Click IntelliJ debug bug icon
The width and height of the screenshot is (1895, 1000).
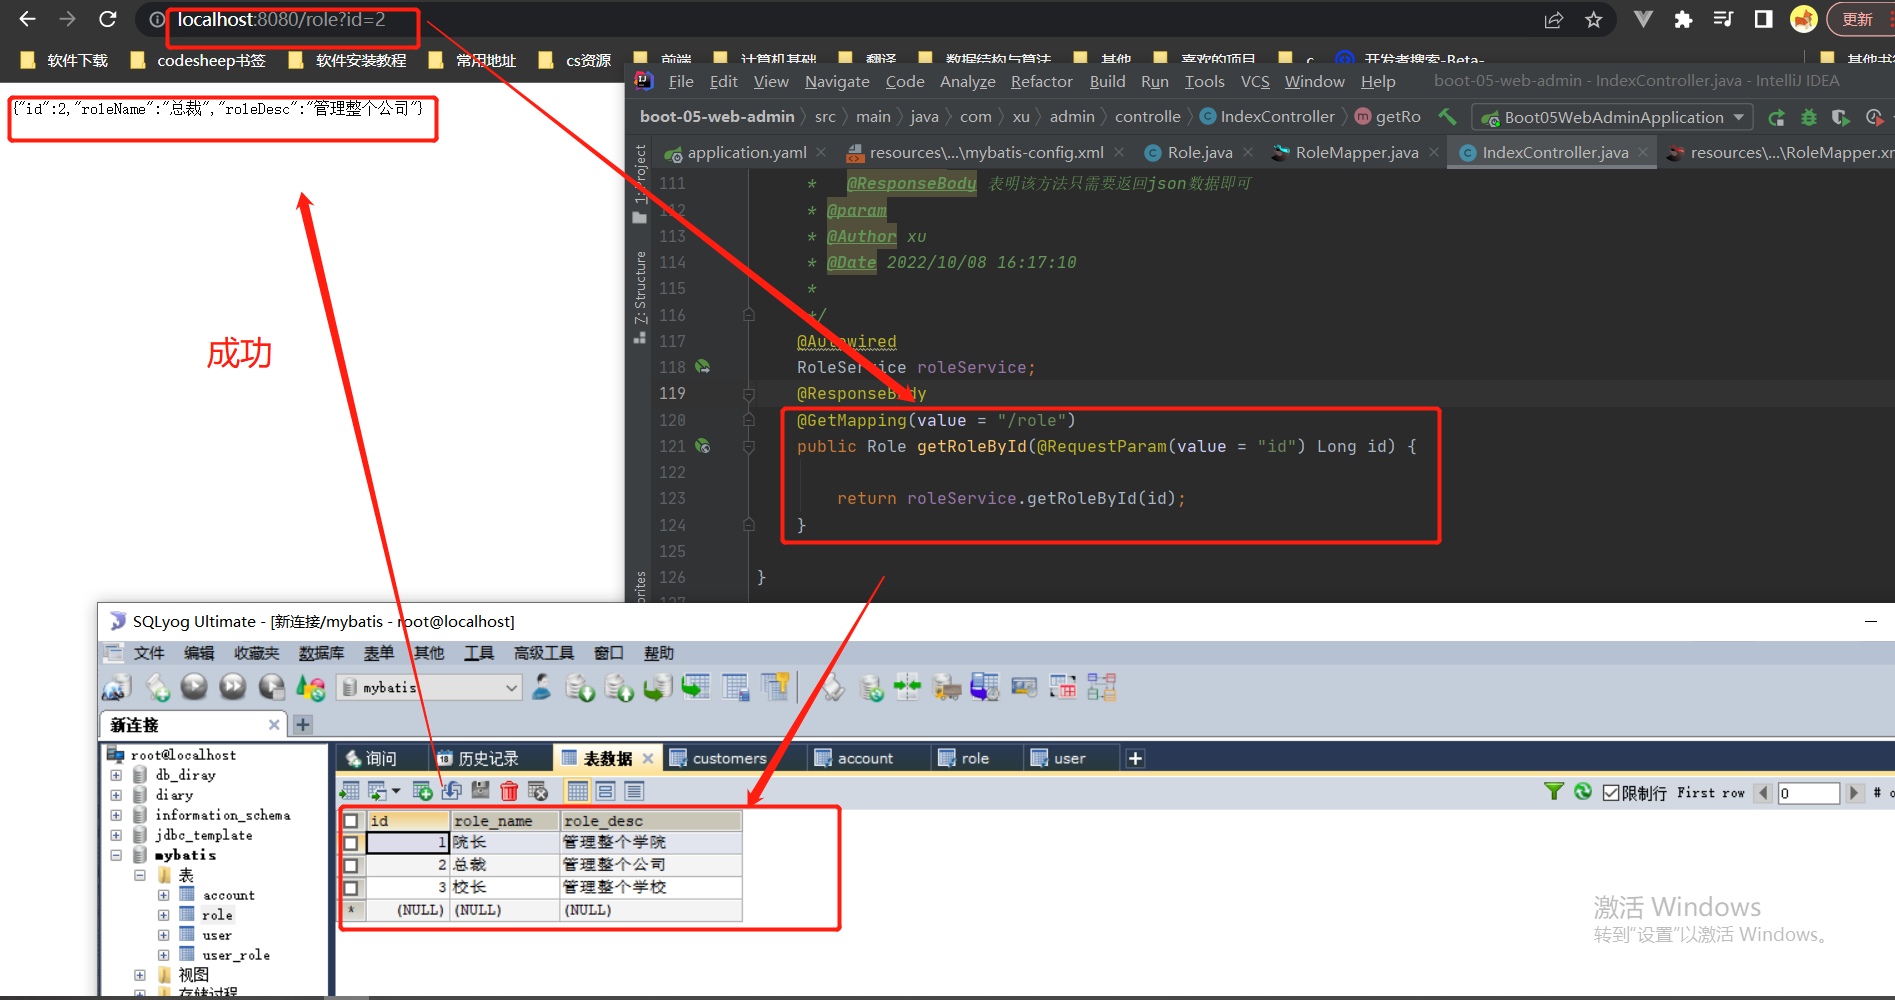click(1808, 117)
